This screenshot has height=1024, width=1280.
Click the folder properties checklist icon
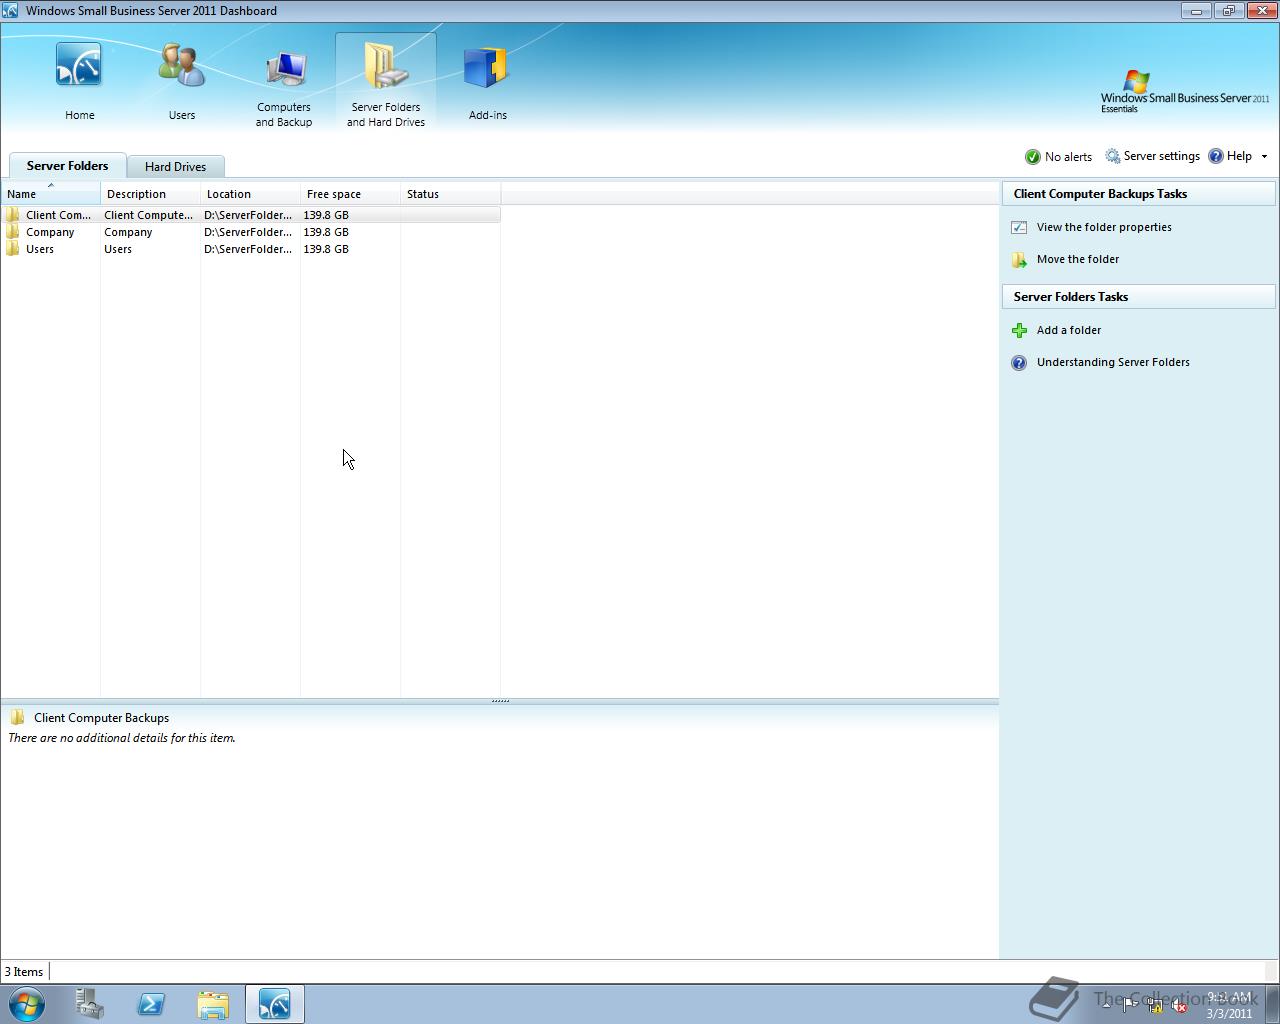1019,227
